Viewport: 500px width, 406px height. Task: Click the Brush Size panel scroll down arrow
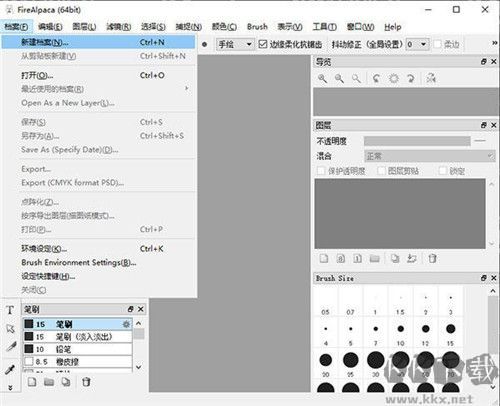coord(493,387)
